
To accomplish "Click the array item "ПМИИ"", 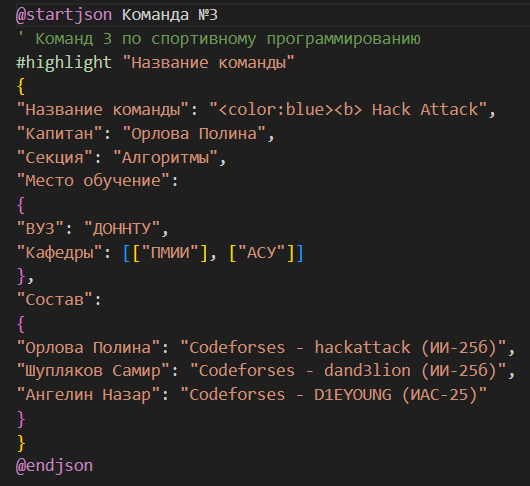I will pos(170,252).
